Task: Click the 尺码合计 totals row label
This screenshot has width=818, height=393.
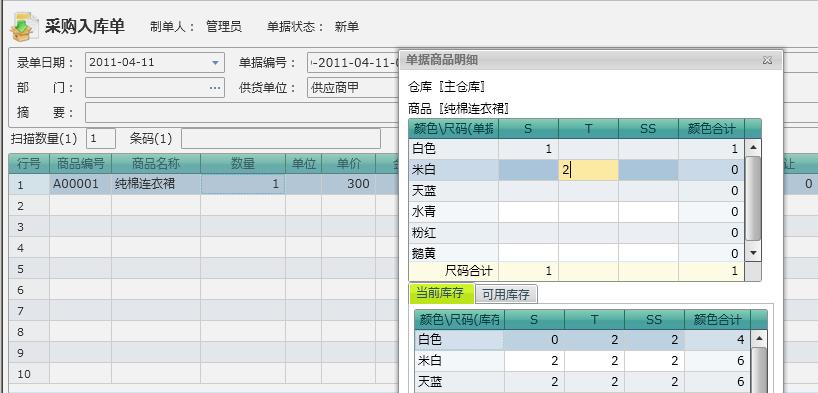Action: click(453, 271)
